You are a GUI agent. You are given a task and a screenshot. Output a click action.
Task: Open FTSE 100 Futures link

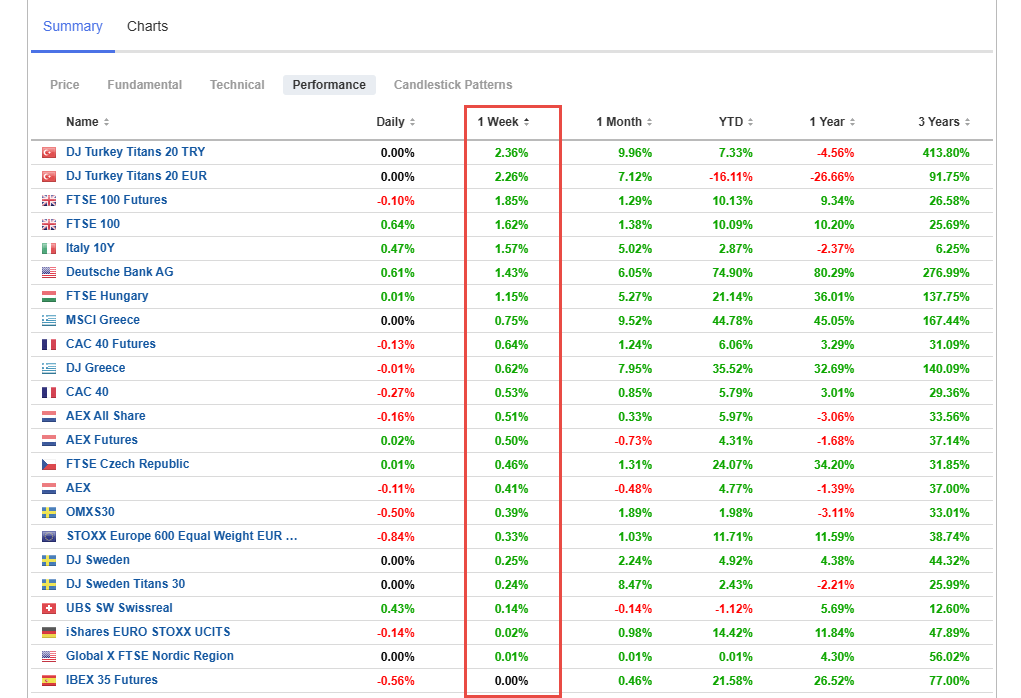point(117,200)
